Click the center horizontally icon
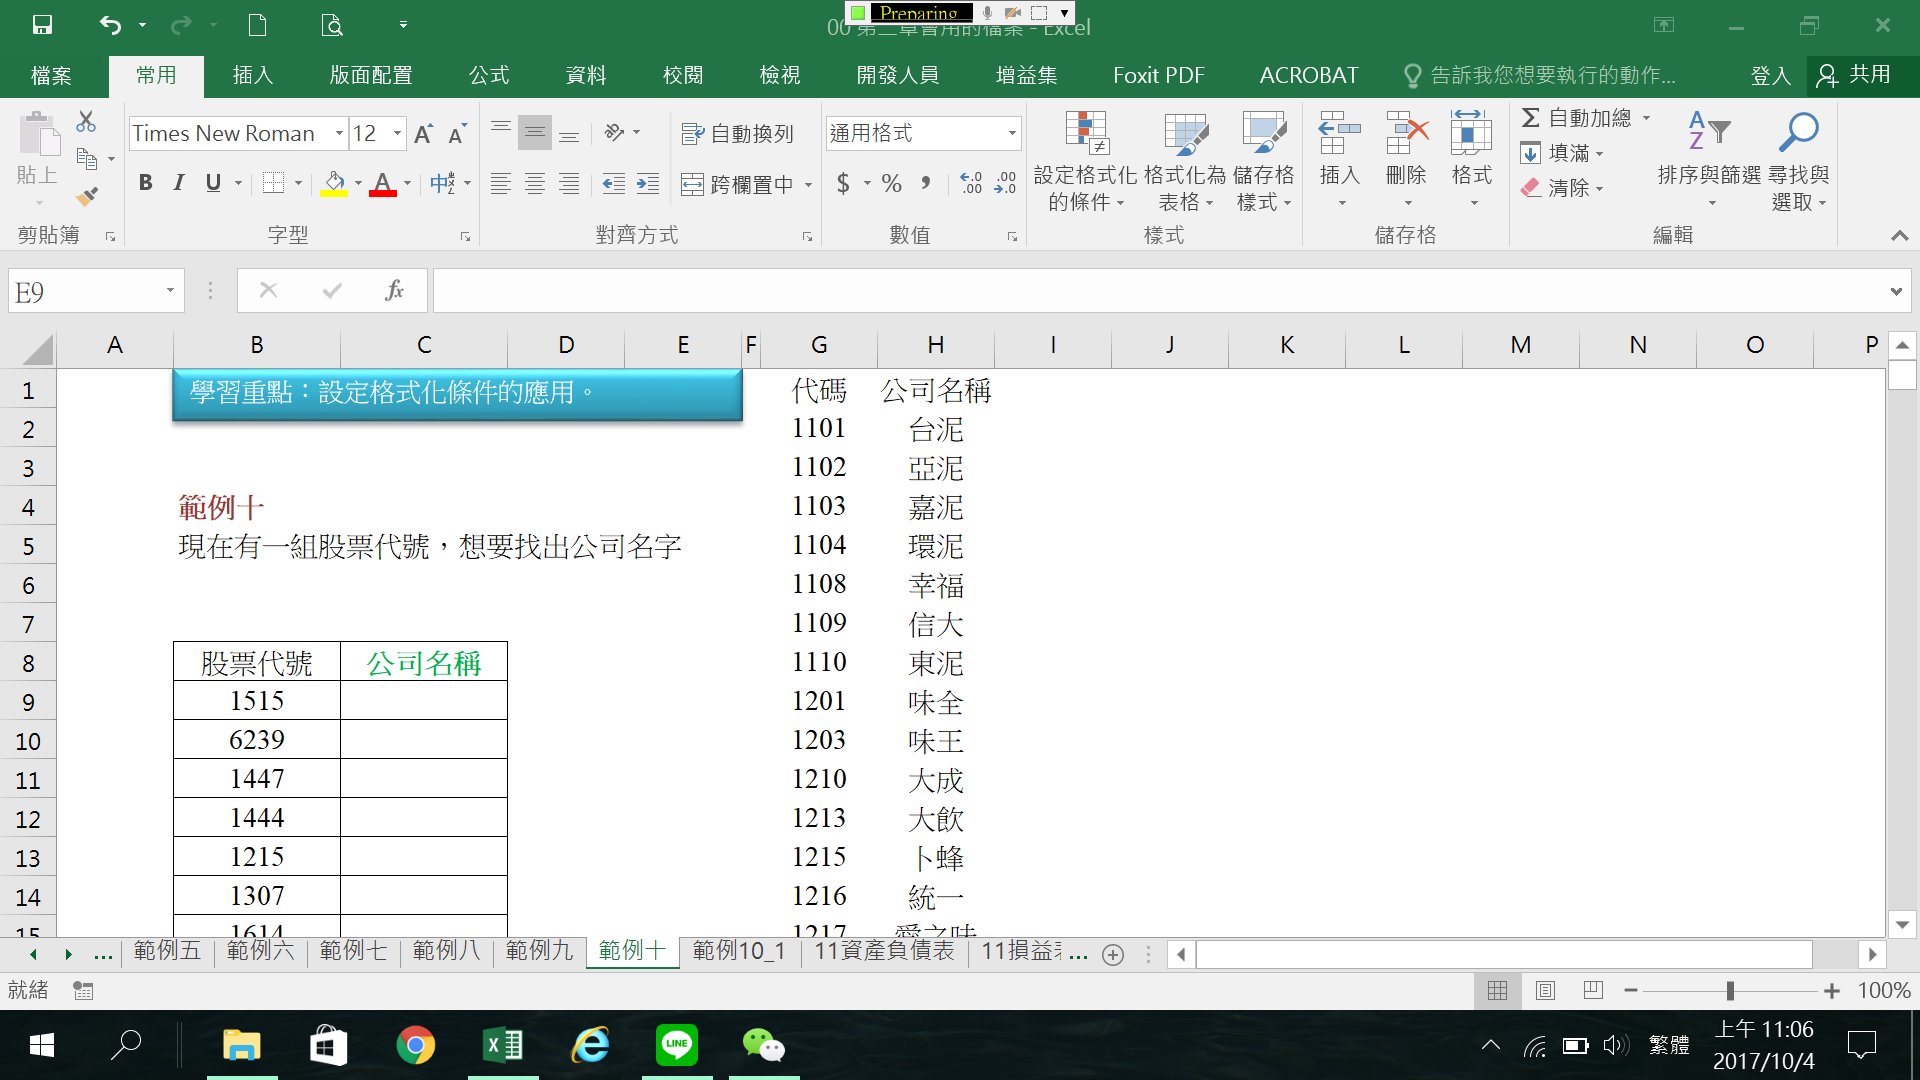1920x1080 pixels. [535, 183]
